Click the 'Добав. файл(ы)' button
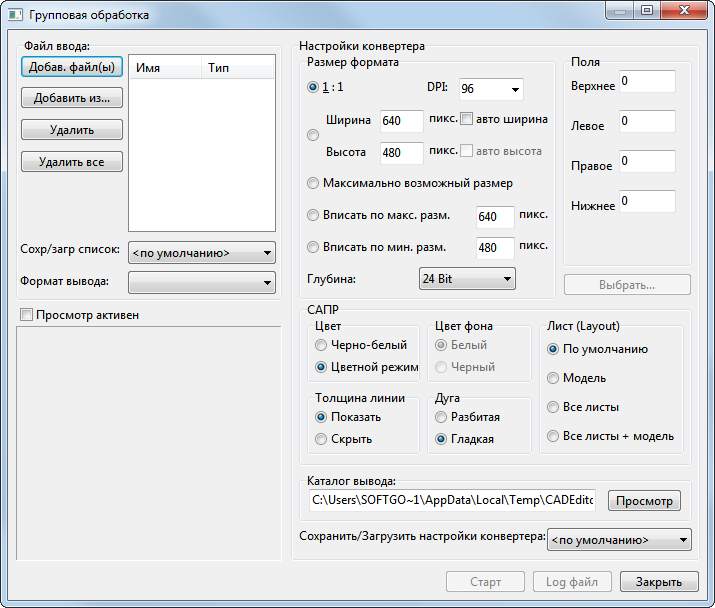 [x=71, y=68]
